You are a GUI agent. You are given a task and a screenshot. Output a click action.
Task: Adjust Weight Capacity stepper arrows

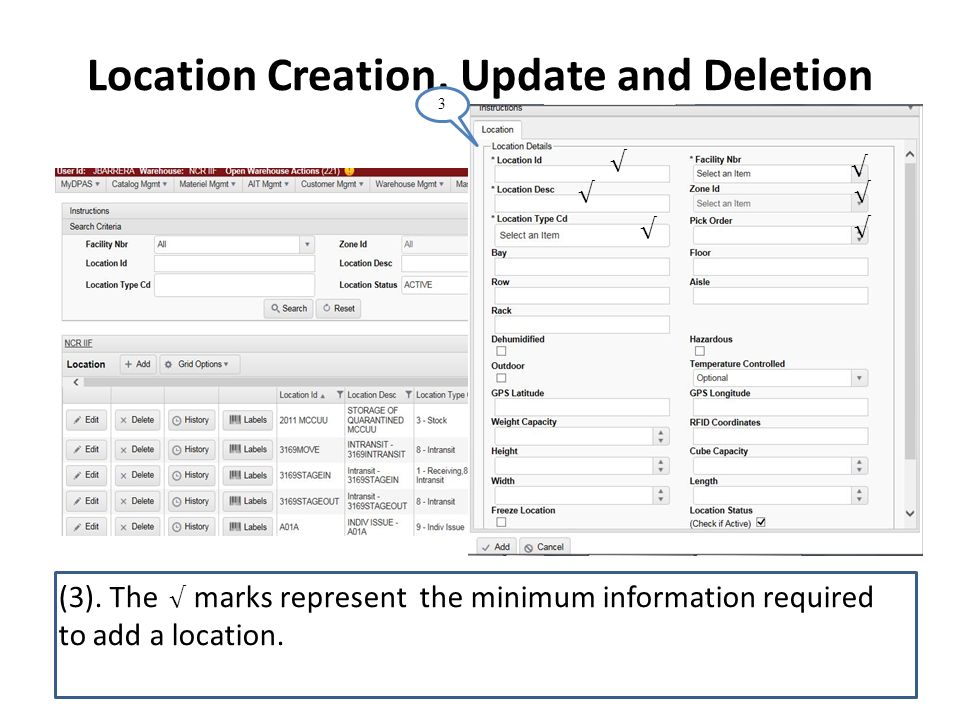[x=661, y=436]
